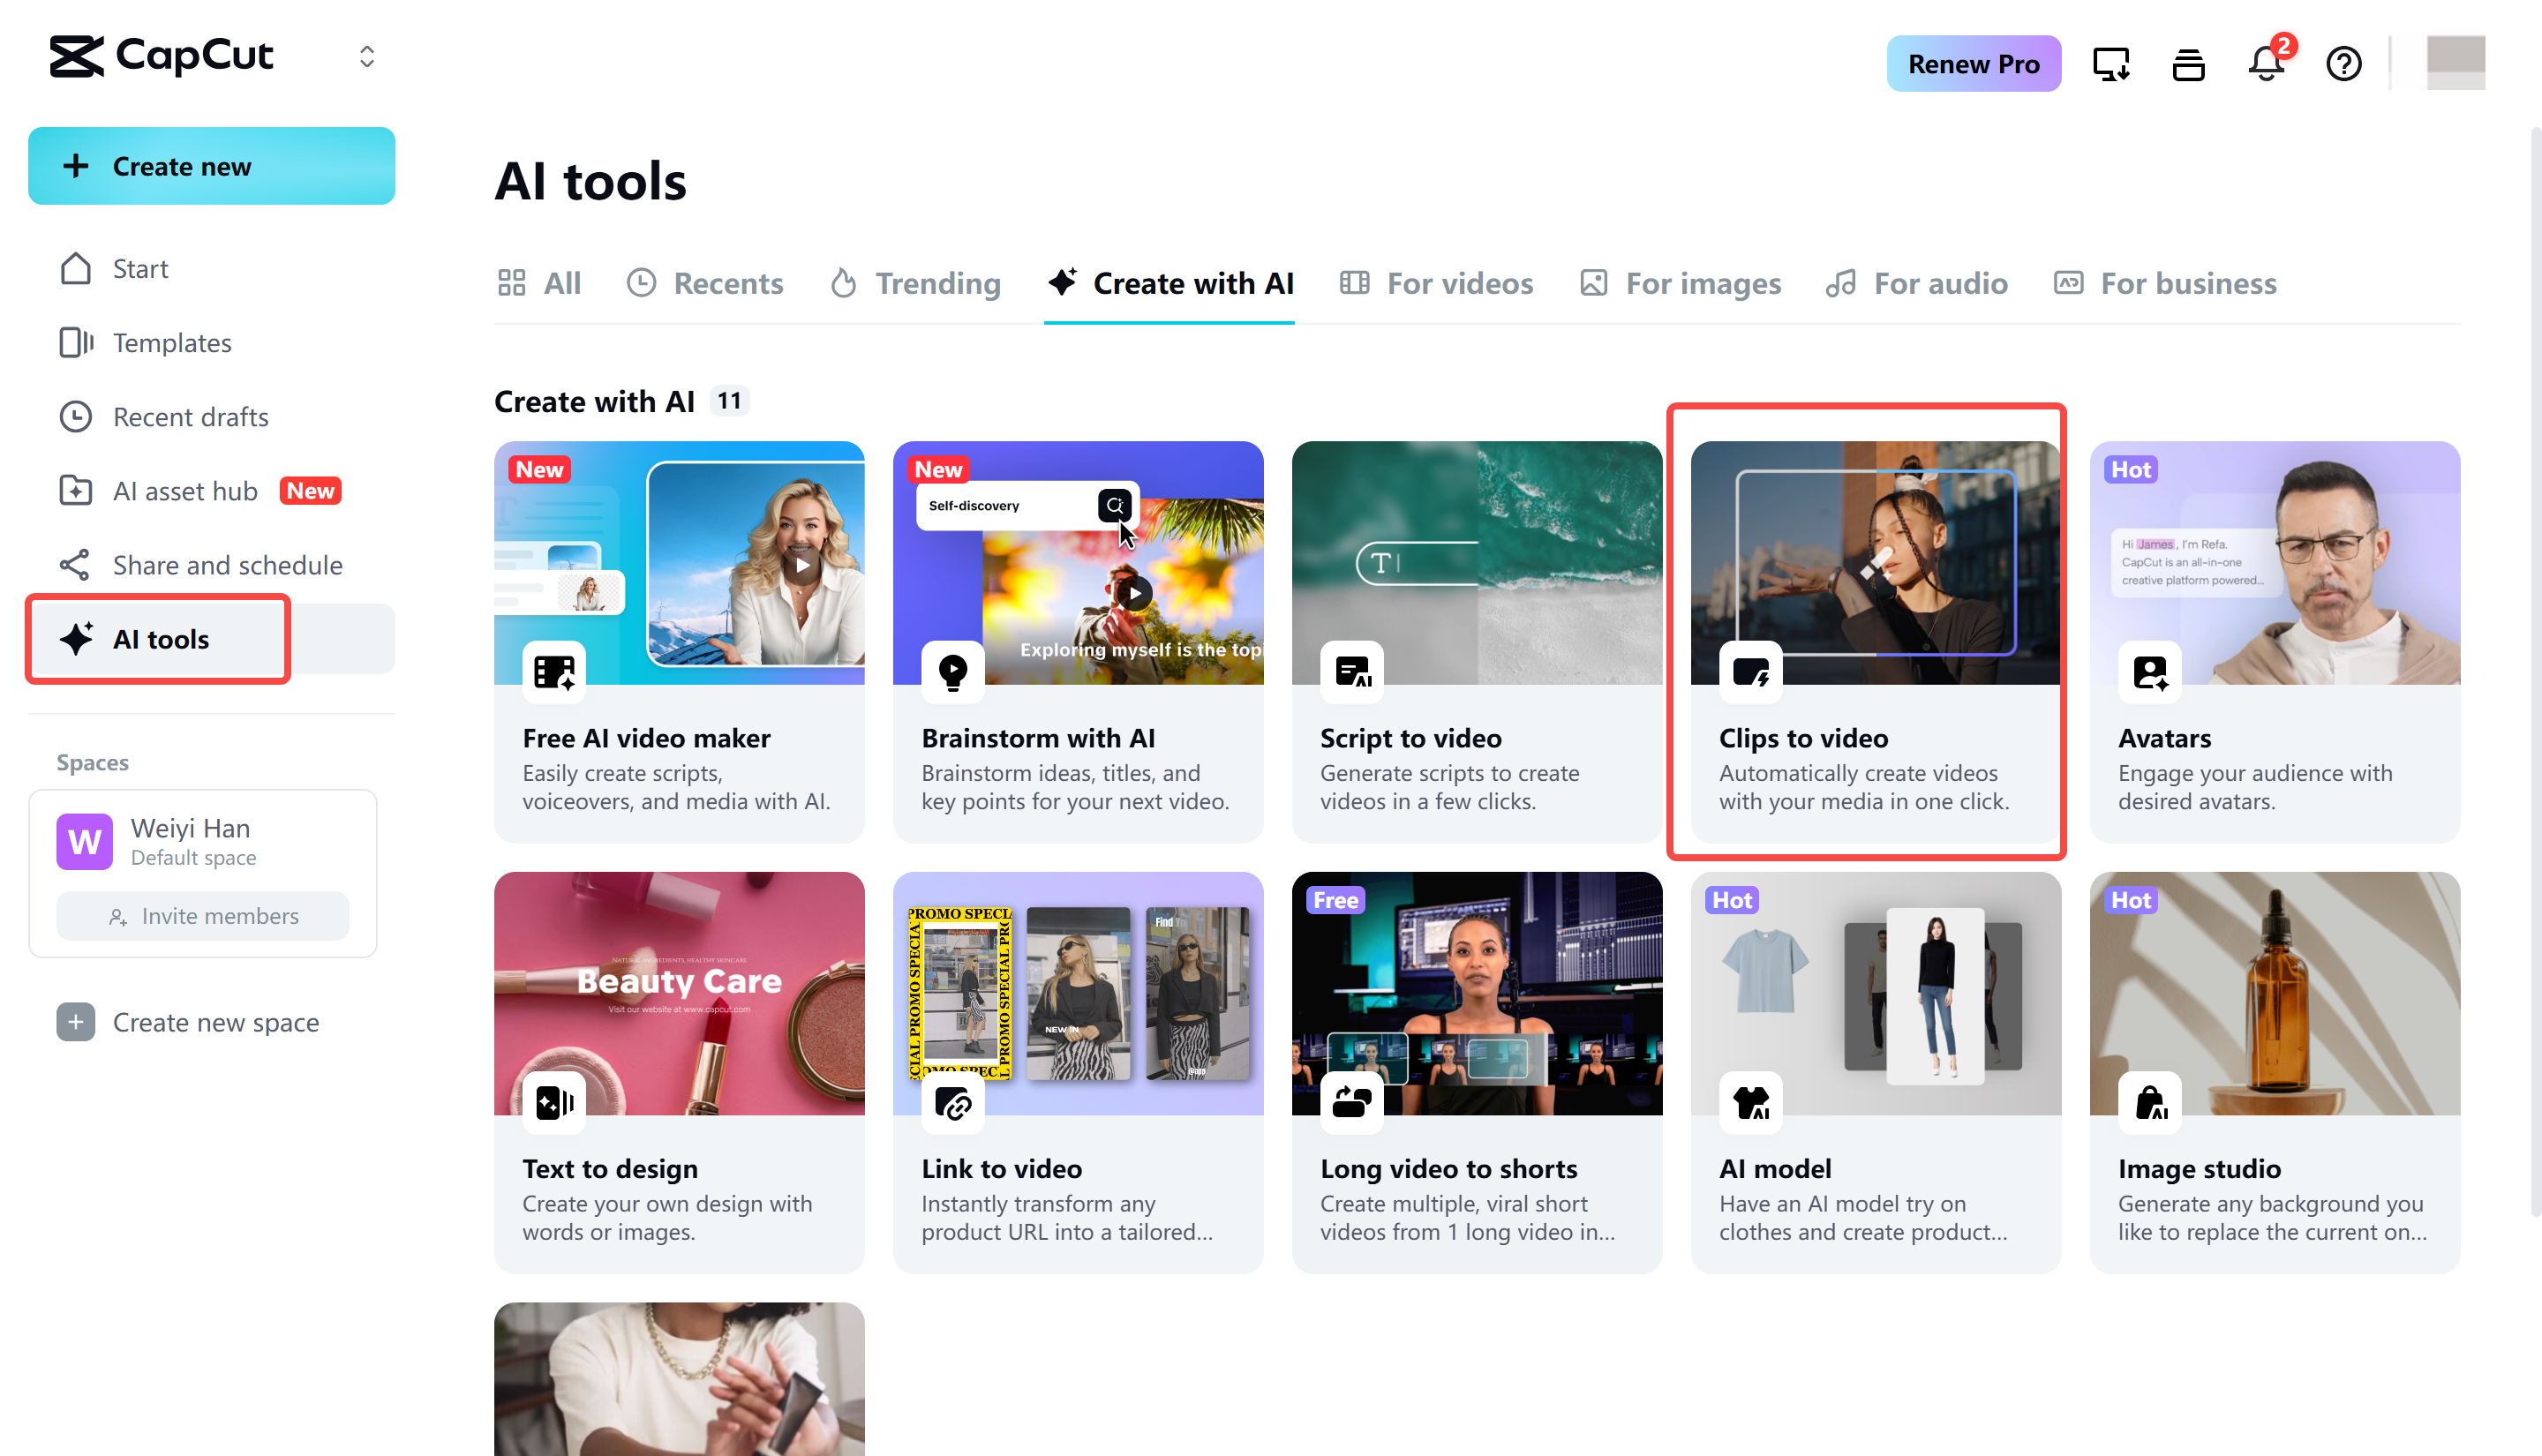Open the notifications bell in the top bar

click(x=2264, y=63)
